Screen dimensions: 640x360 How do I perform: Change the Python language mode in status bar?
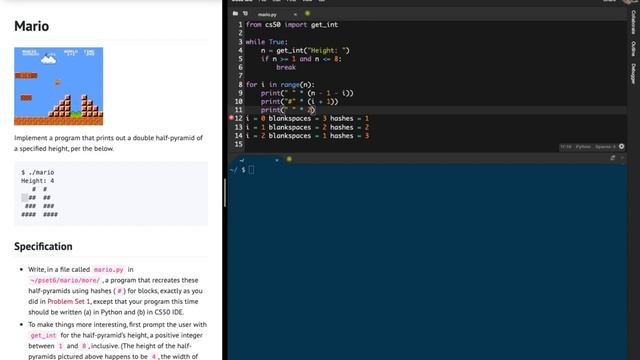tap(583, 147)
